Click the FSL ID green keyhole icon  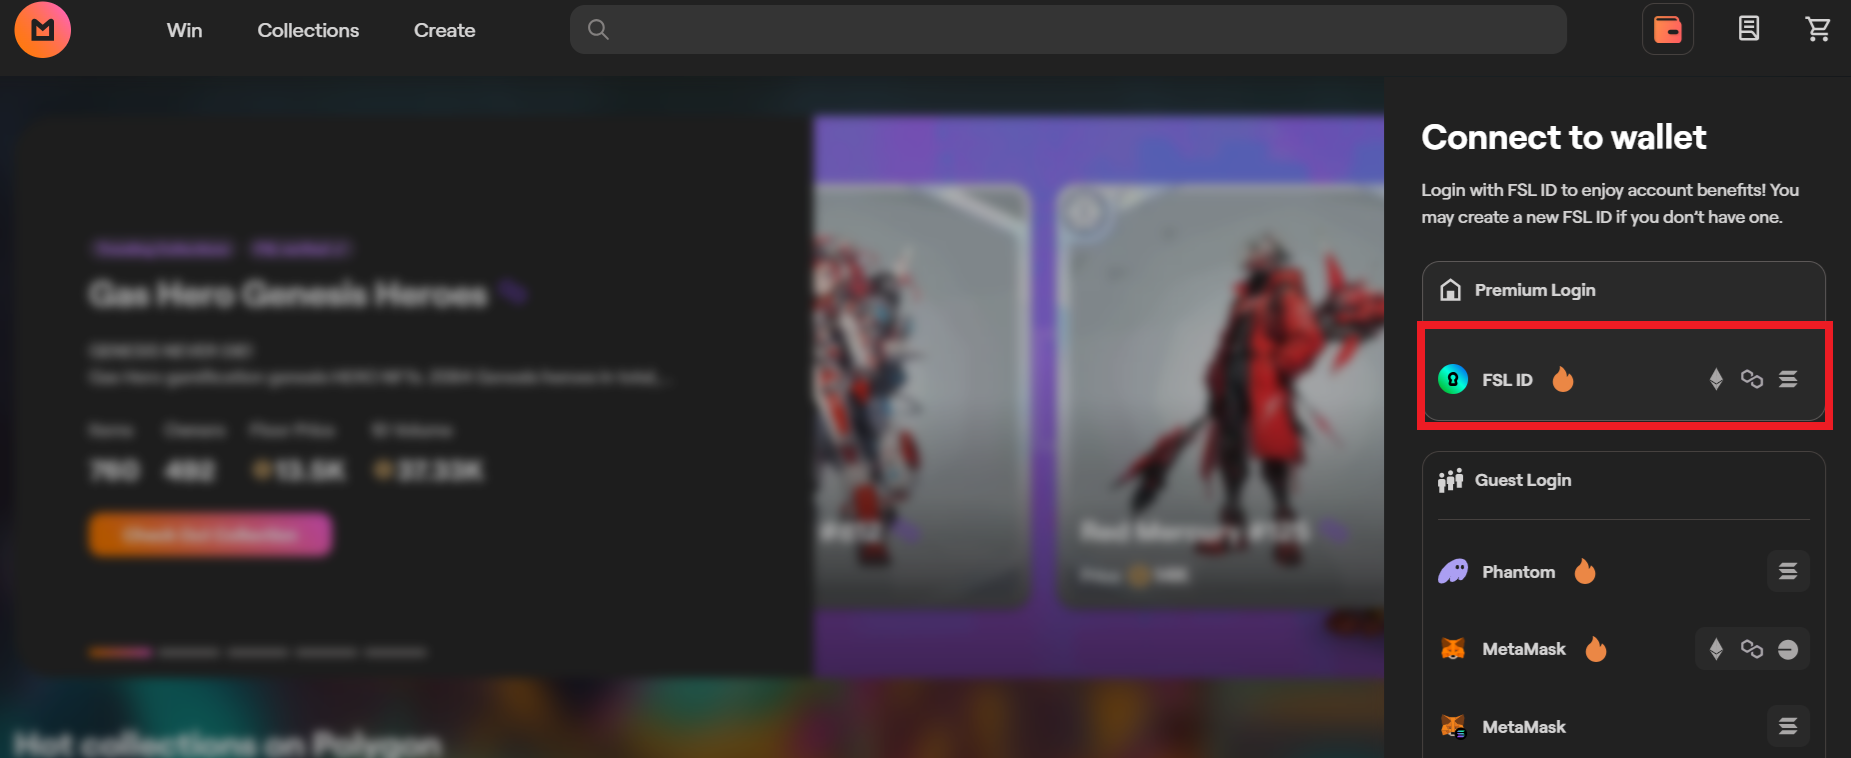(1453, 379)
